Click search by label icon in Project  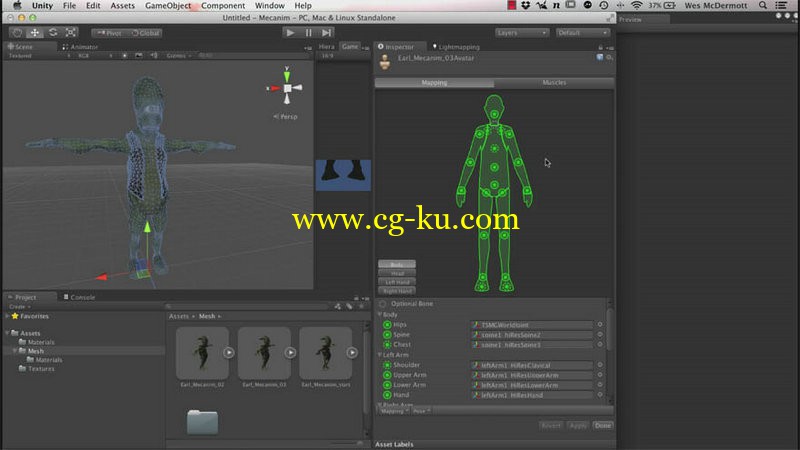[x=349, y=306]
